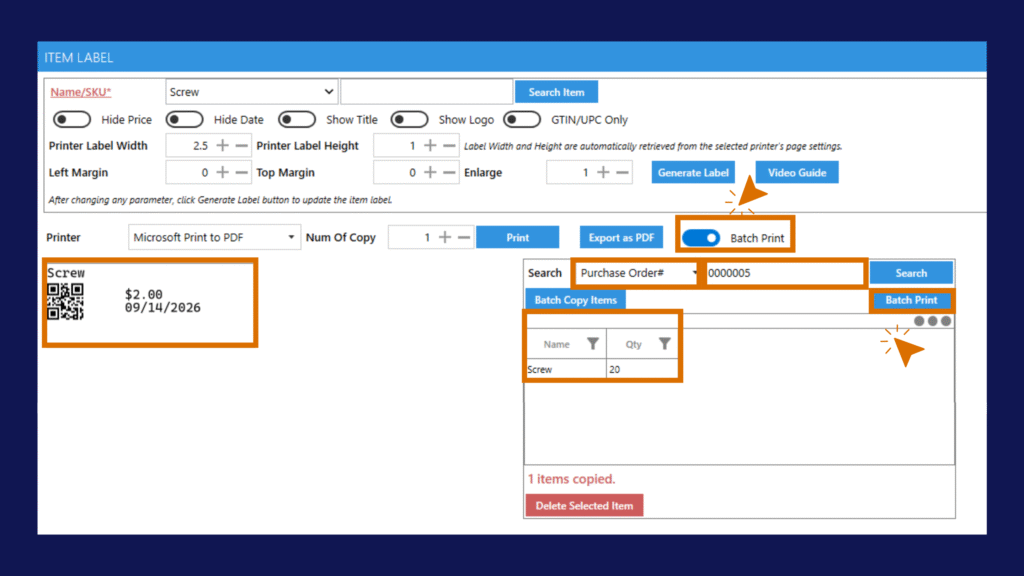This screenshot has height=576, width=1024.
Task: Delete Selected Item from batch list
Action: (x=584, y=505)
